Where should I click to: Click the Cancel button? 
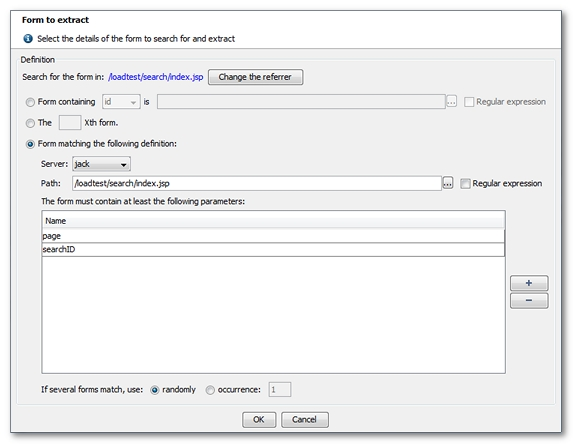[x=305, y=420]
